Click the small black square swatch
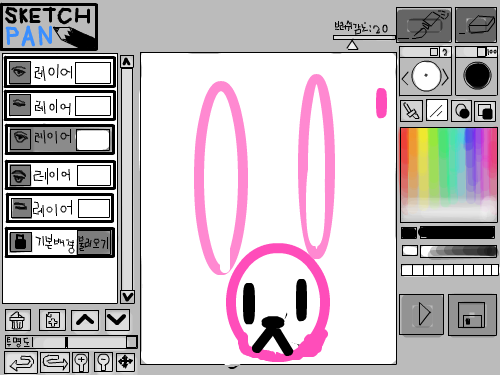This screenshot has width=500, height=375. (409, 233)
